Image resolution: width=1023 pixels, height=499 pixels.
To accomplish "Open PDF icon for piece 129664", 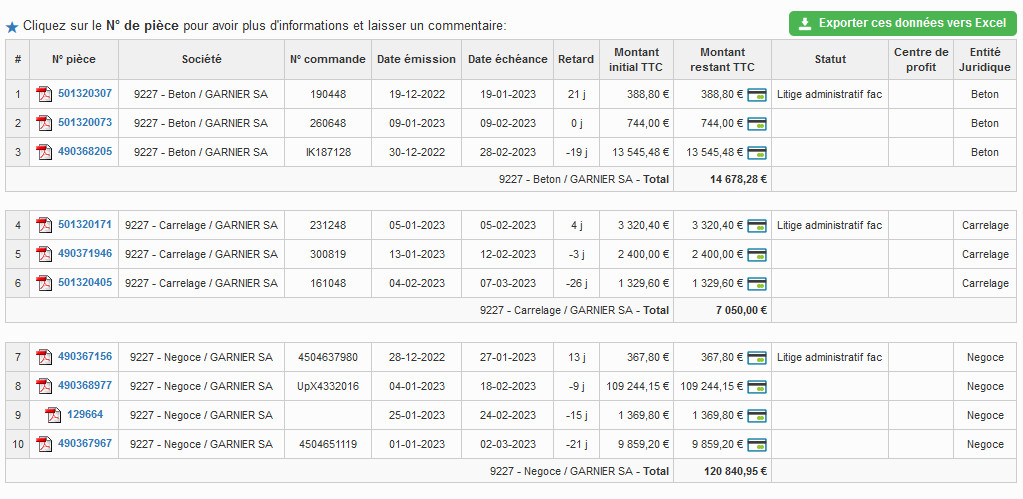I will coord(53,415).
